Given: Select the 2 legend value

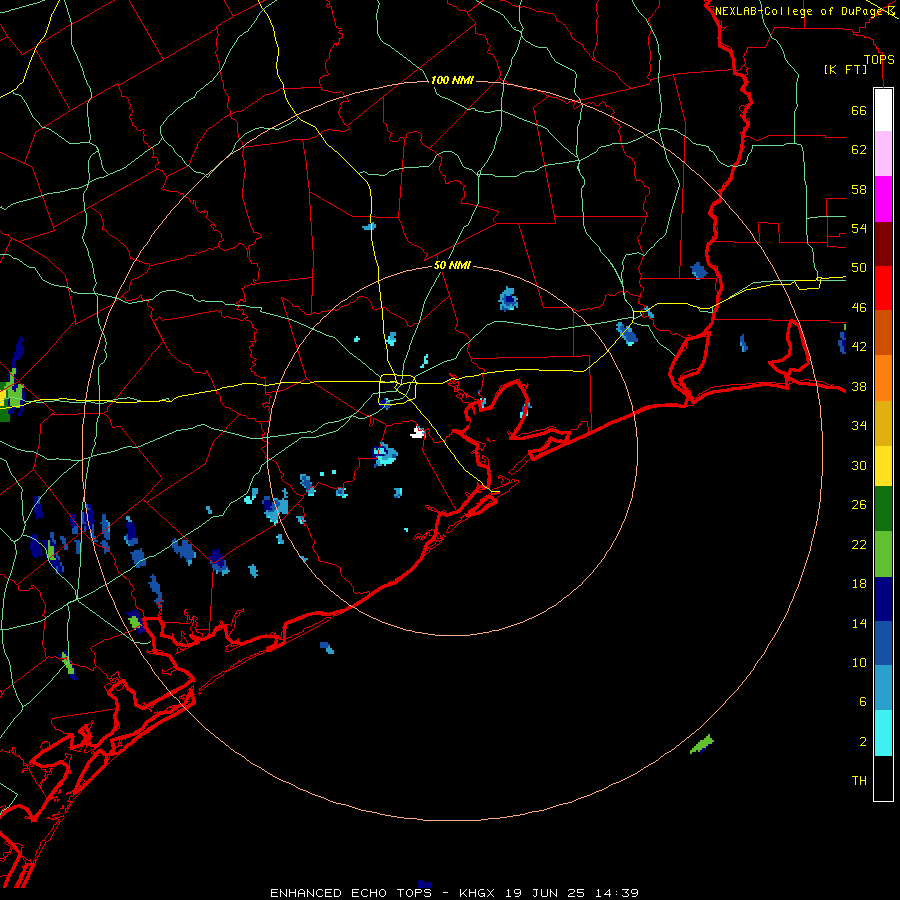Looking at the screenshot, I should [x=863, y=742].
